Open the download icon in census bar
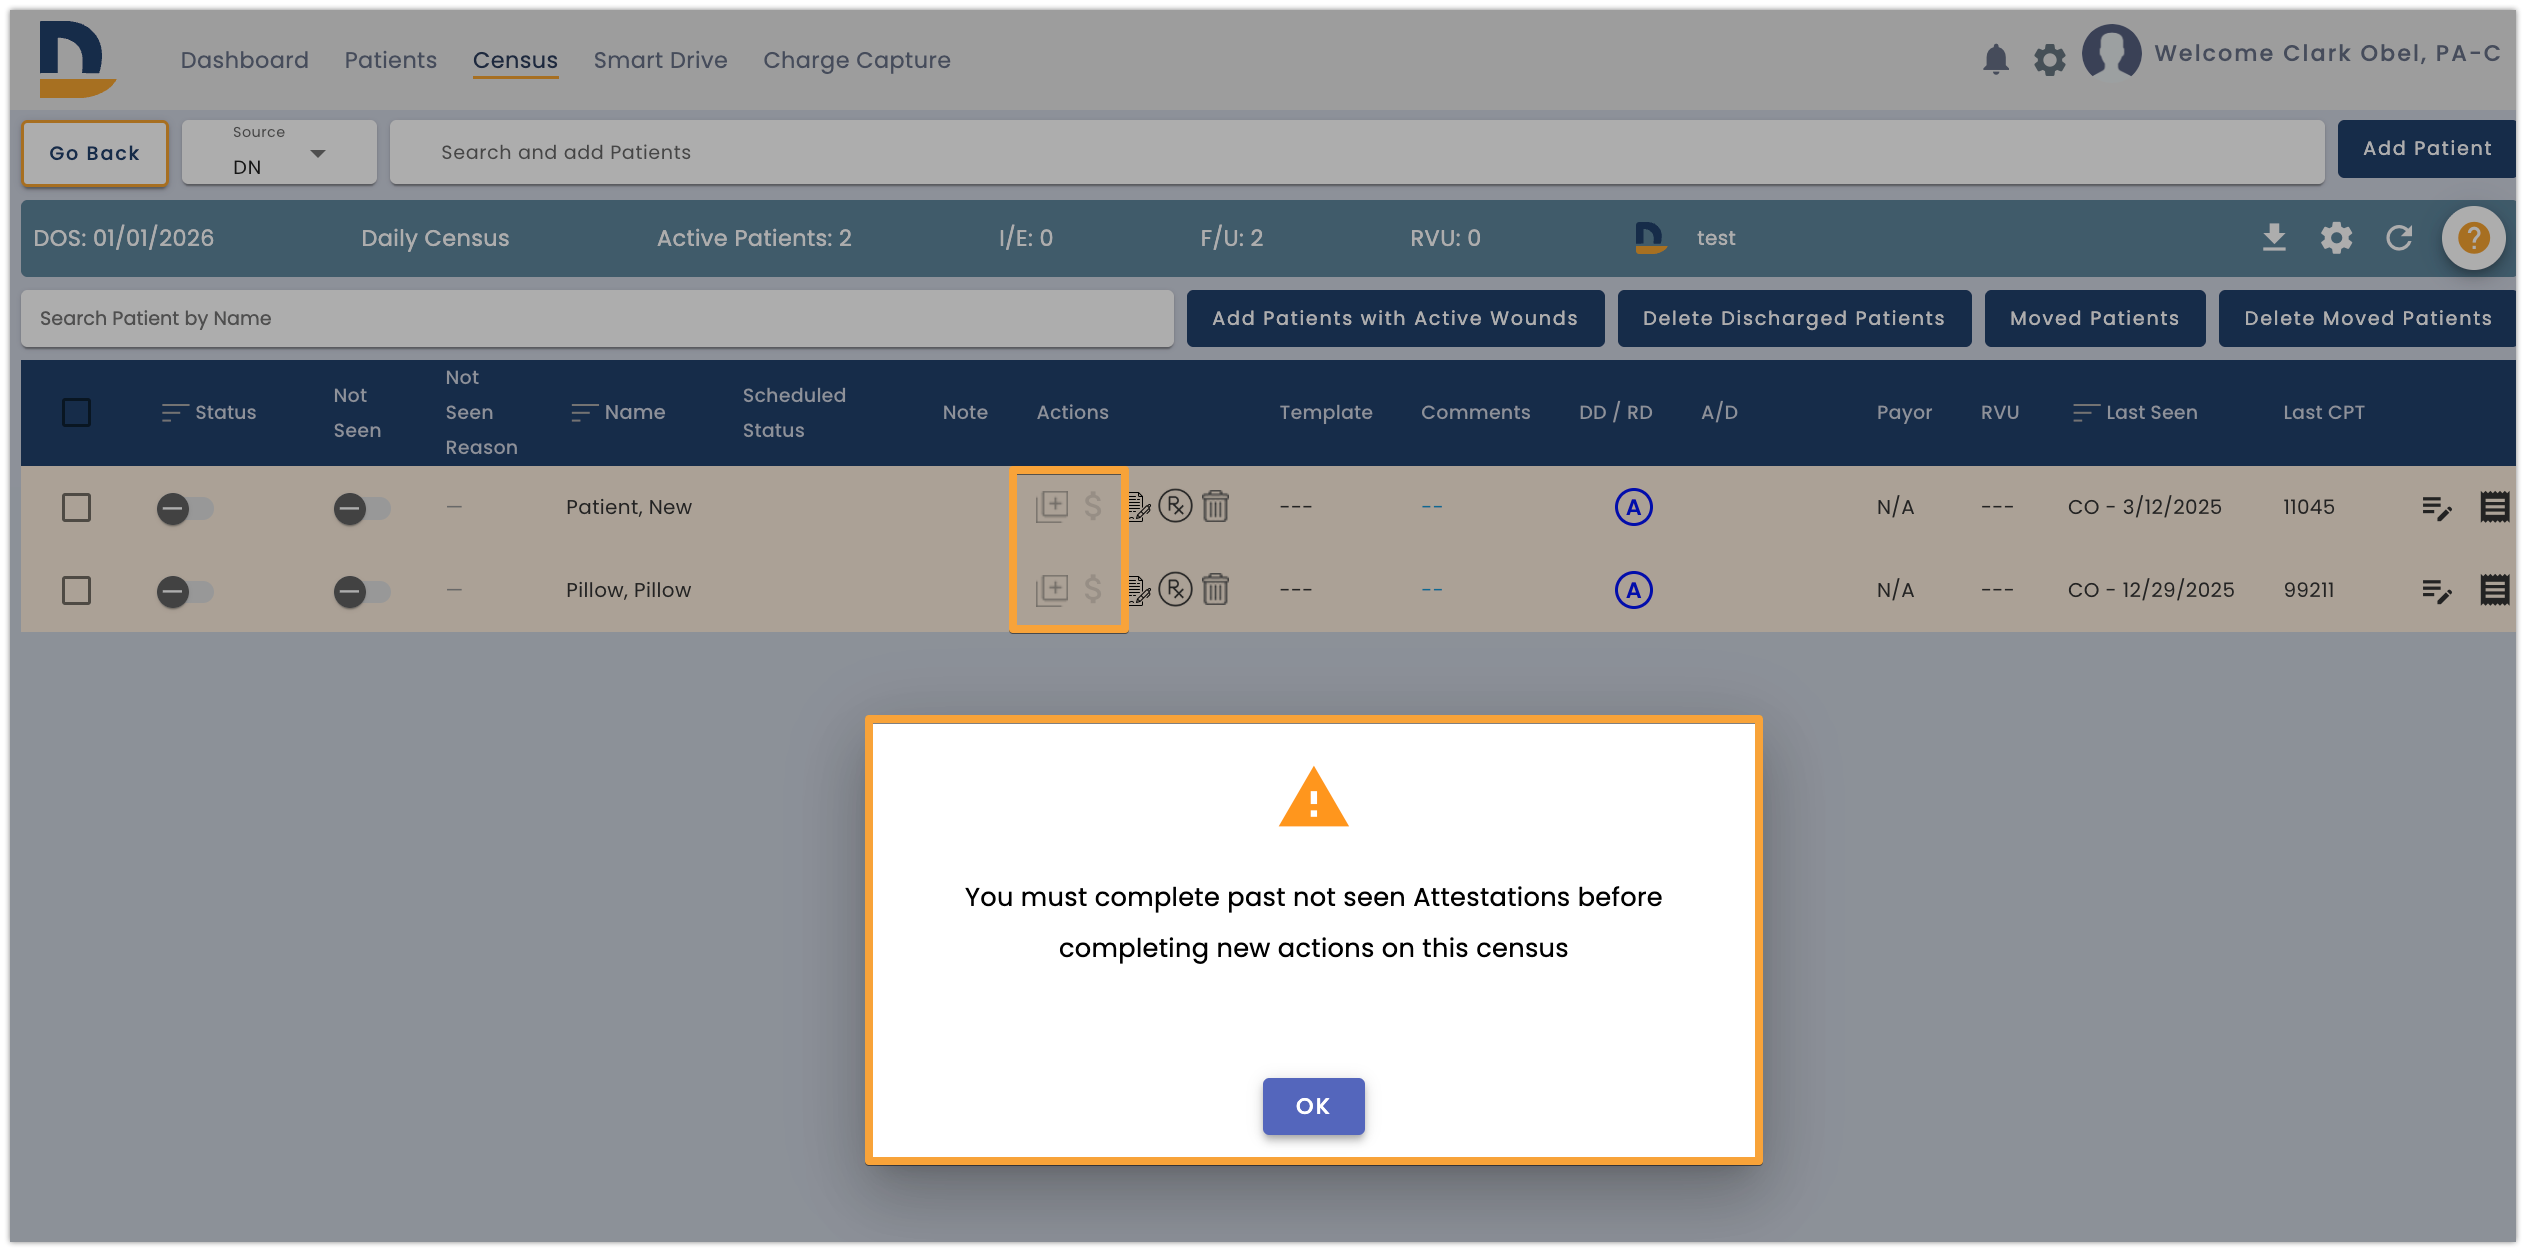 2274,238
